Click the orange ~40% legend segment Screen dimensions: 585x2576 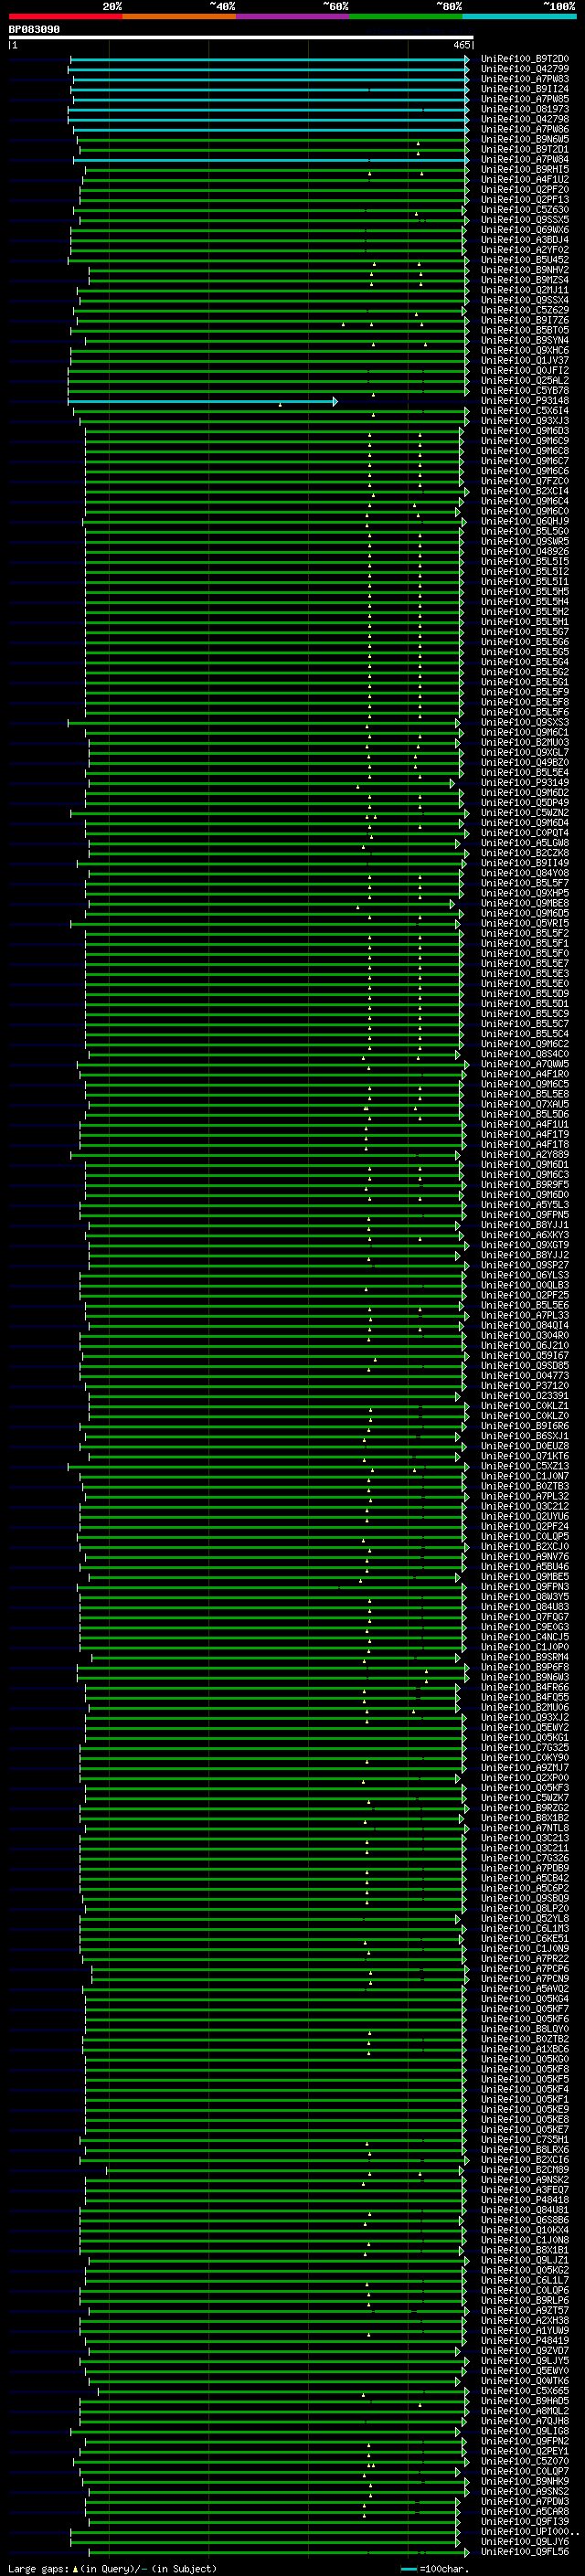click(179, 16)
